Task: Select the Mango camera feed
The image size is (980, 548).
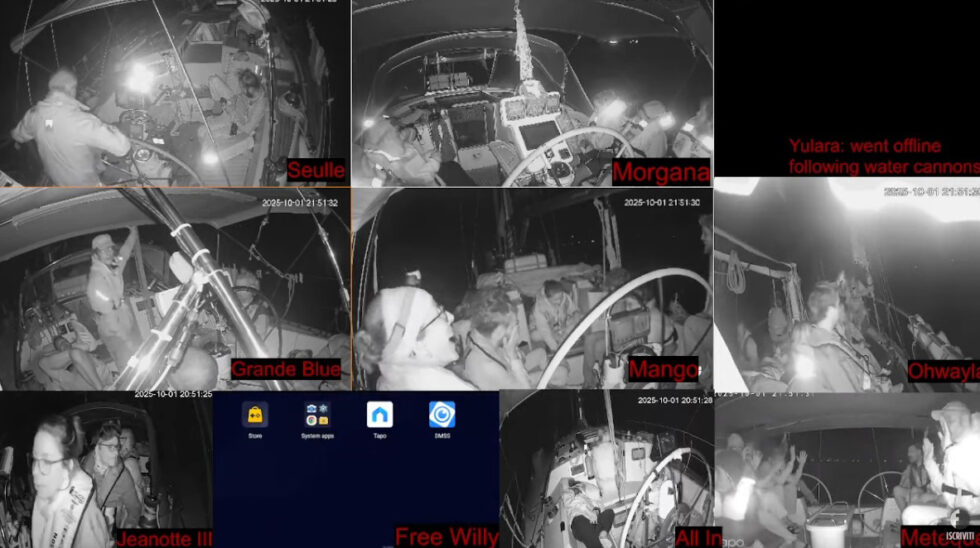Action: (x=532, y=288)
